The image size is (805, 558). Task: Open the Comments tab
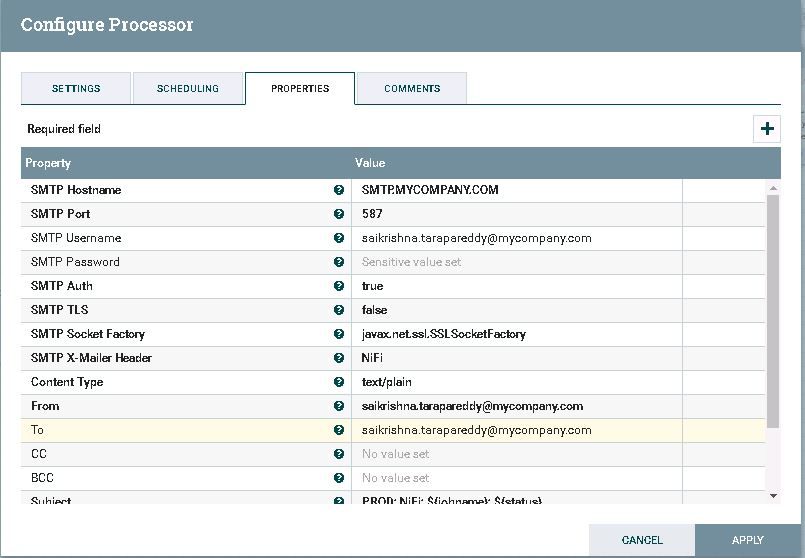412,89
